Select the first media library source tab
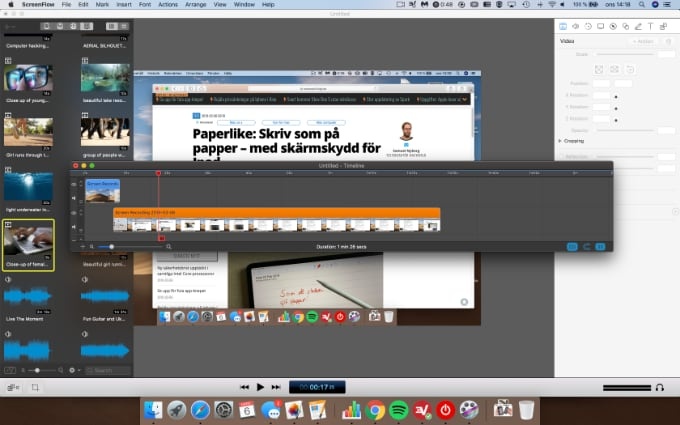680x425 pixels. (x=46, y=26)
